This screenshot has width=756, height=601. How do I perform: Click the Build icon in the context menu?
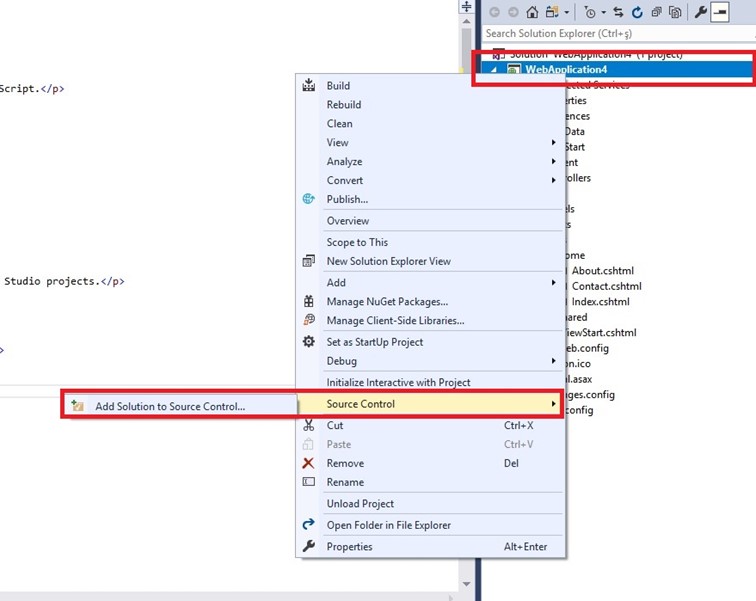pos(309,85)
